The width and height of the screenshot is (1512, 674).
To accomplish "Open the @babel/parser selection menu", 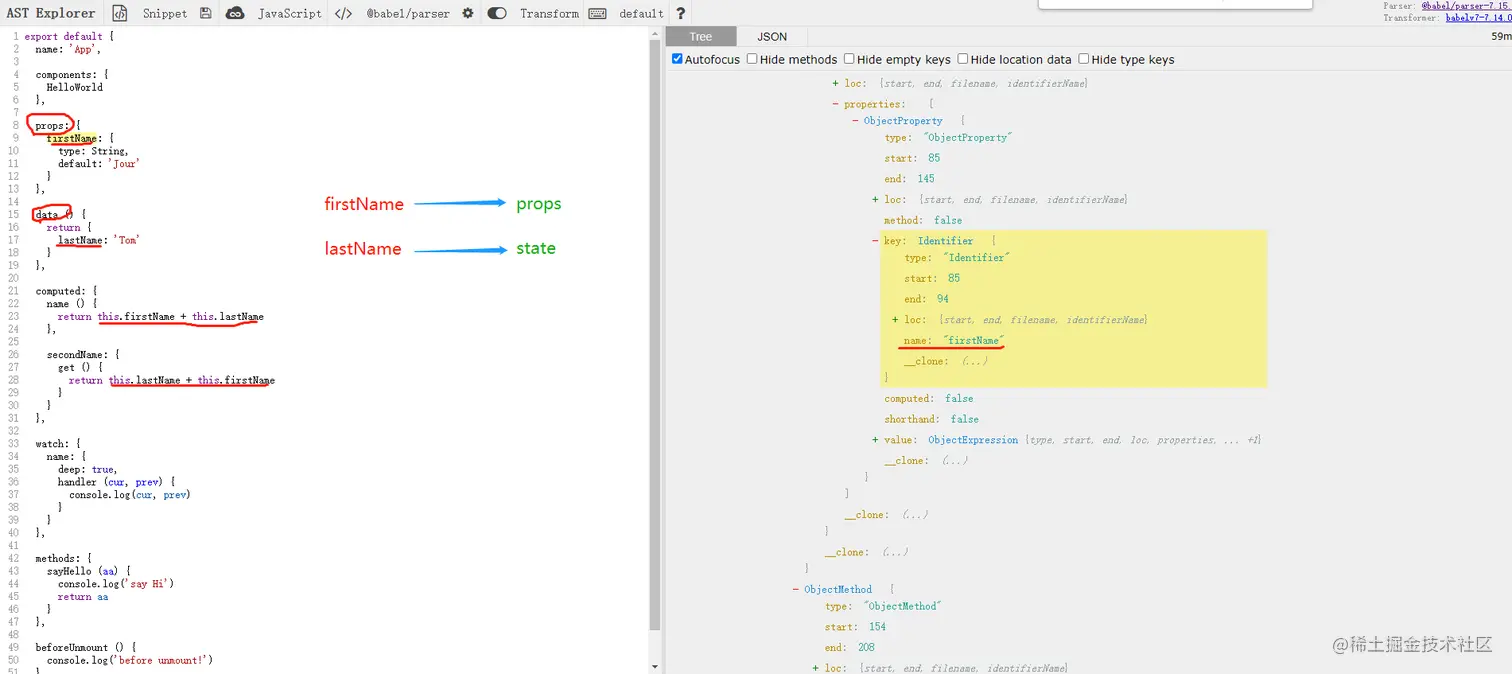I will click(407, 13).
